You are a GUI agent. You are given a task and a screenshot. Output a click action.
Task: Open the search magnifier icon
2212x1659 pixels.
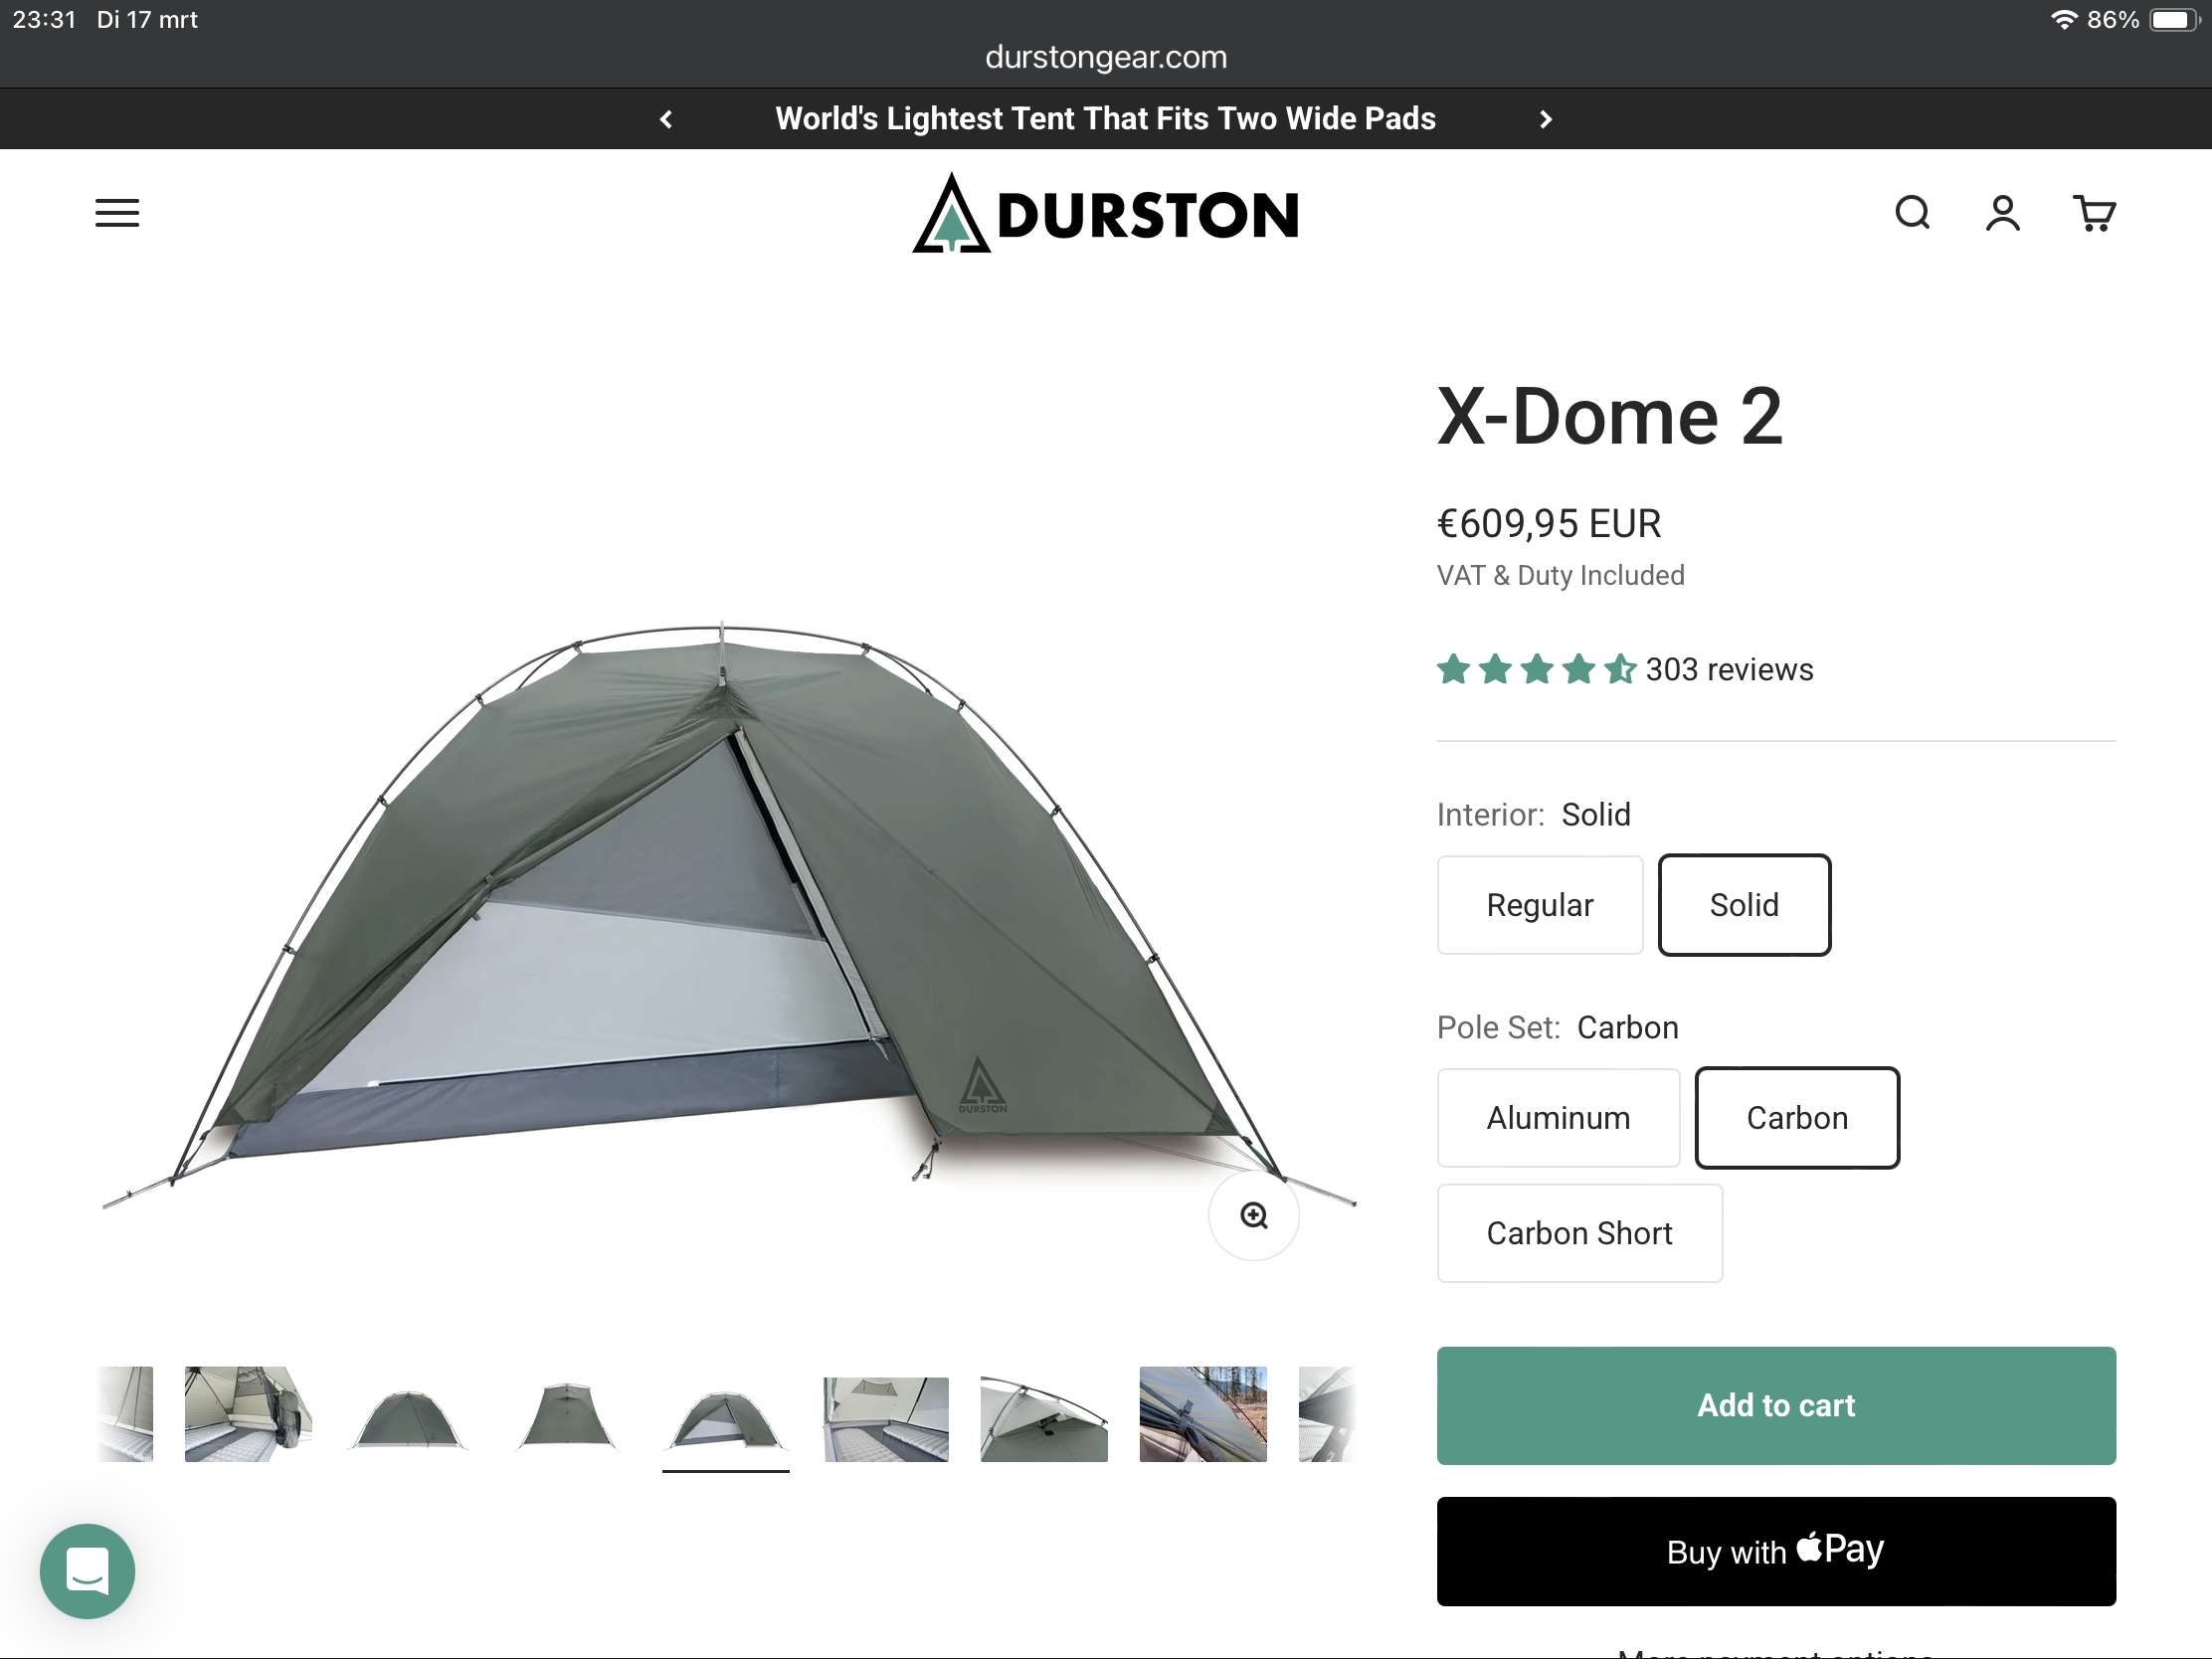click(x=1912, y=213)
